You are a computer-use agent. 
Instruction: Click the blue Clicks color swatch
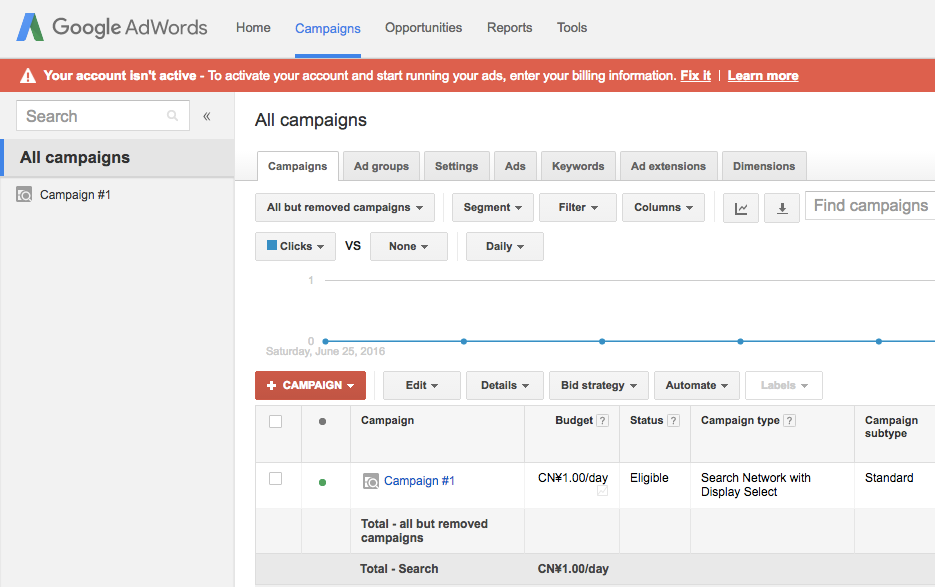pyautogui.click(x=272, y=245)
